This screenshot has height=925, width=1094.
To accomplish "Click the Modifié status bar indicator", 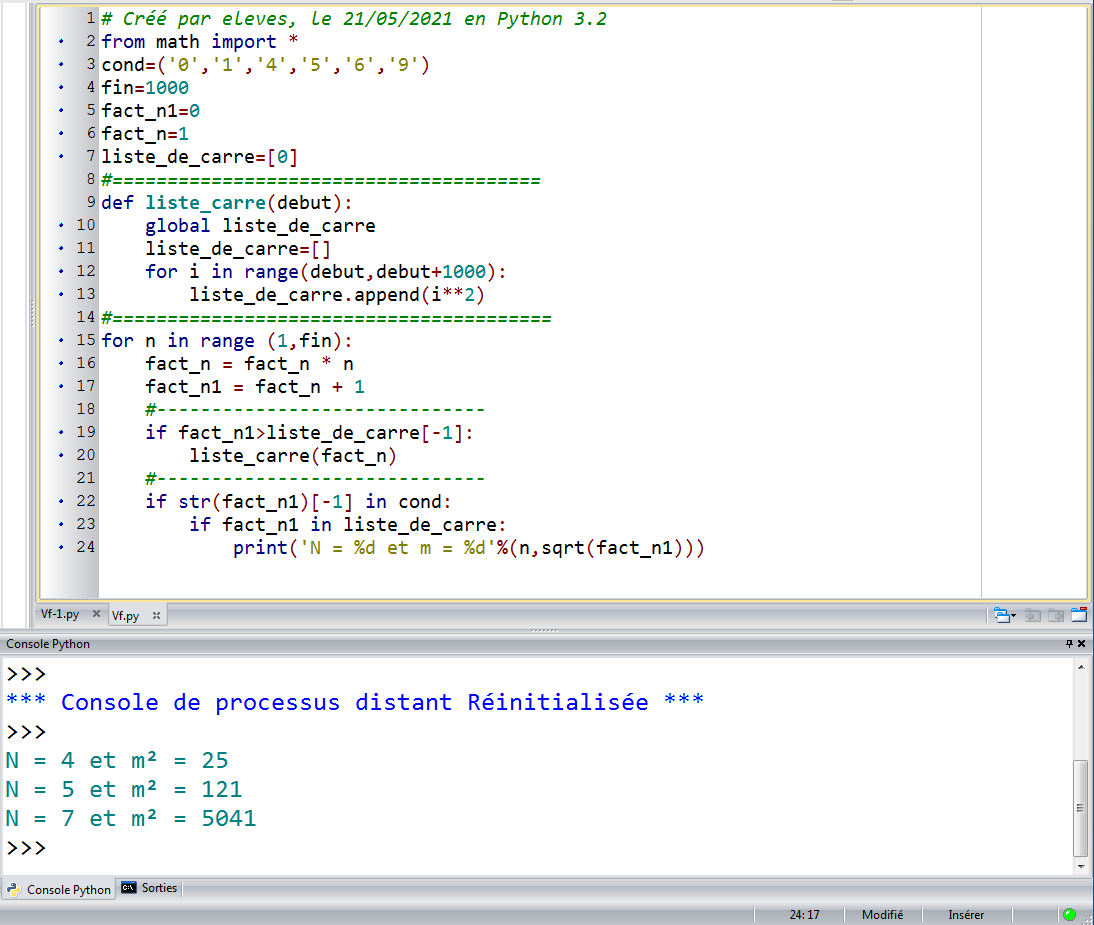I will pyautogui.click(x=882, y=914).
